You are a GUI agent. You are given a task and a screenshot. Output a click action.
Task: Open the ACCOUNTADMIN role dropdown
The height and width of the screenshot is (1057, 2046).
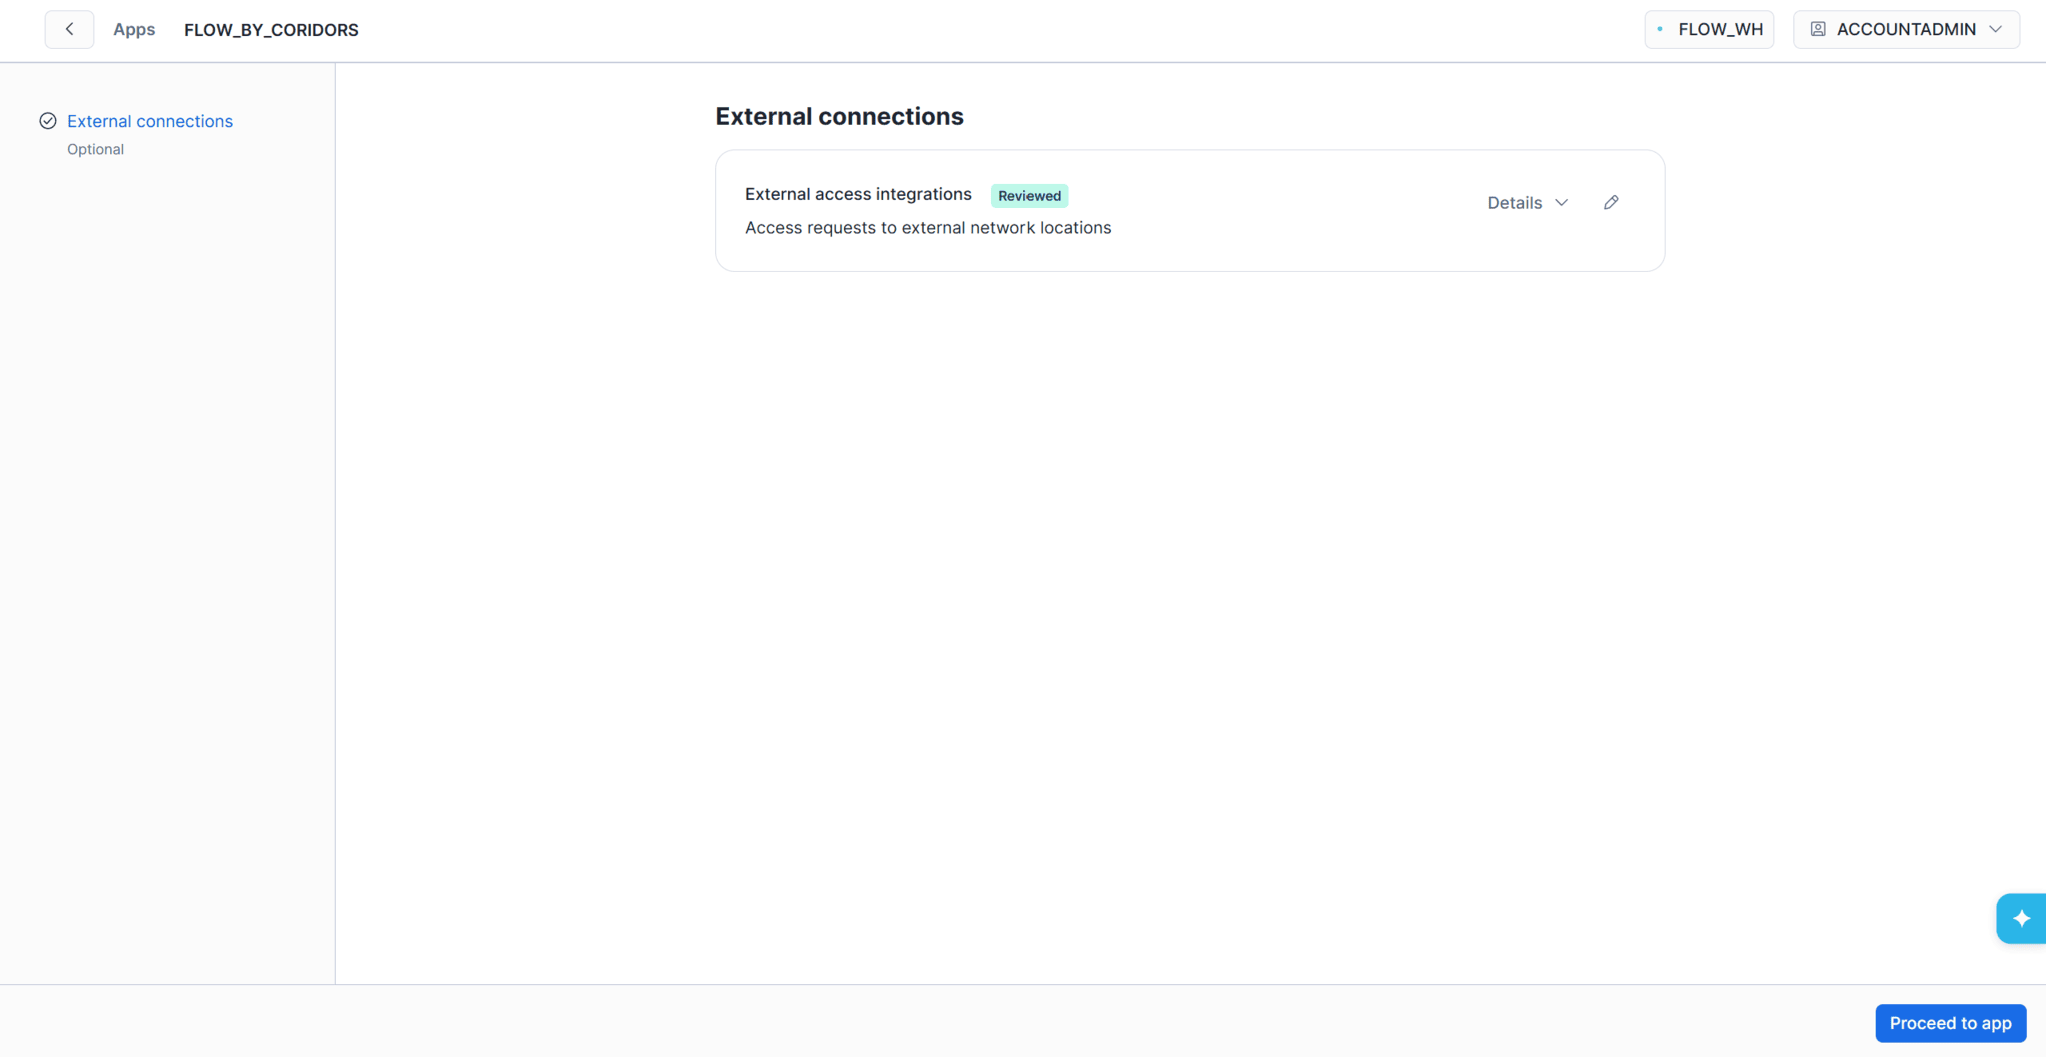pos(1906,29)
